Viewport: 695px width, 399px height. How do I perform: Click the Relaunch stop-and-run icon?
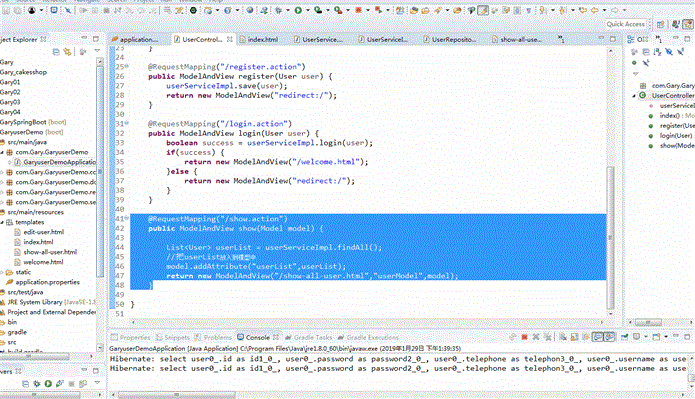tap(378, 10)
